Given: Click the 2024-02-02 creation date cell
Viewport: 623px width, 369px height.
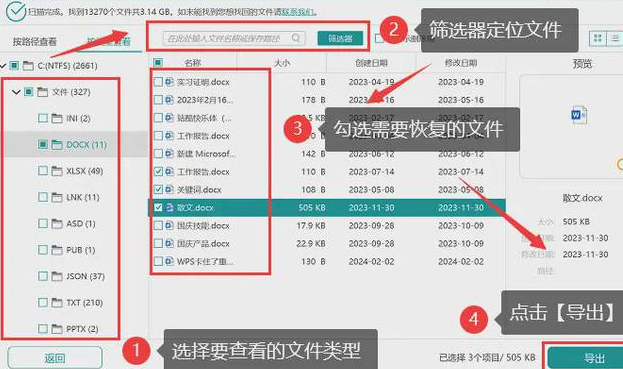Looking at the screenshot, I should 371,261.
